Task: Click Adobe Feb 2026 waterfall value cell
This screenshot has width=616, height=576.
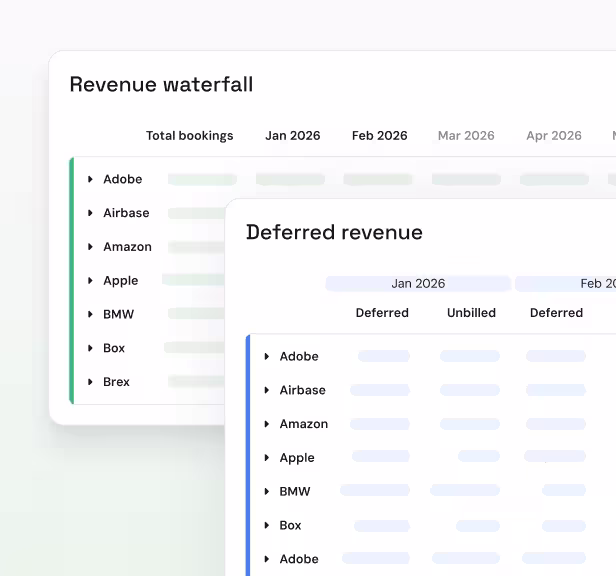Action: point(378,180)
